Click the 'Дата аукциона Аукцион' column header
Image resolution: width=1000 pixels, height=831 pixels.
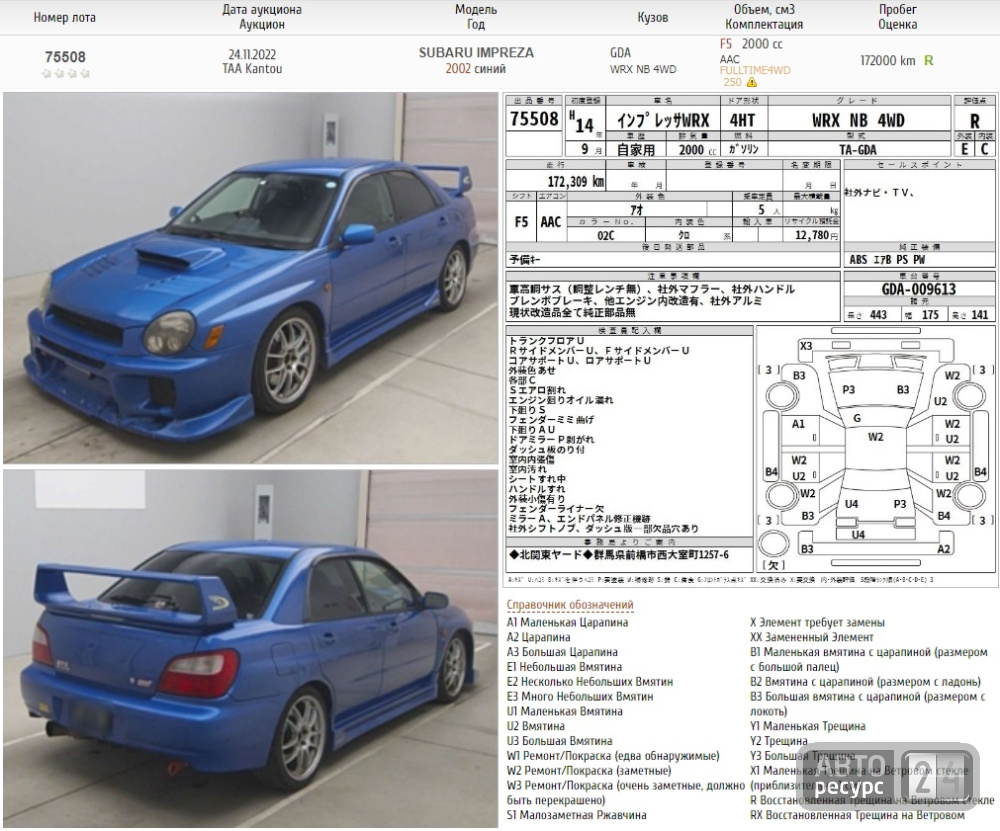pos(261,17)
